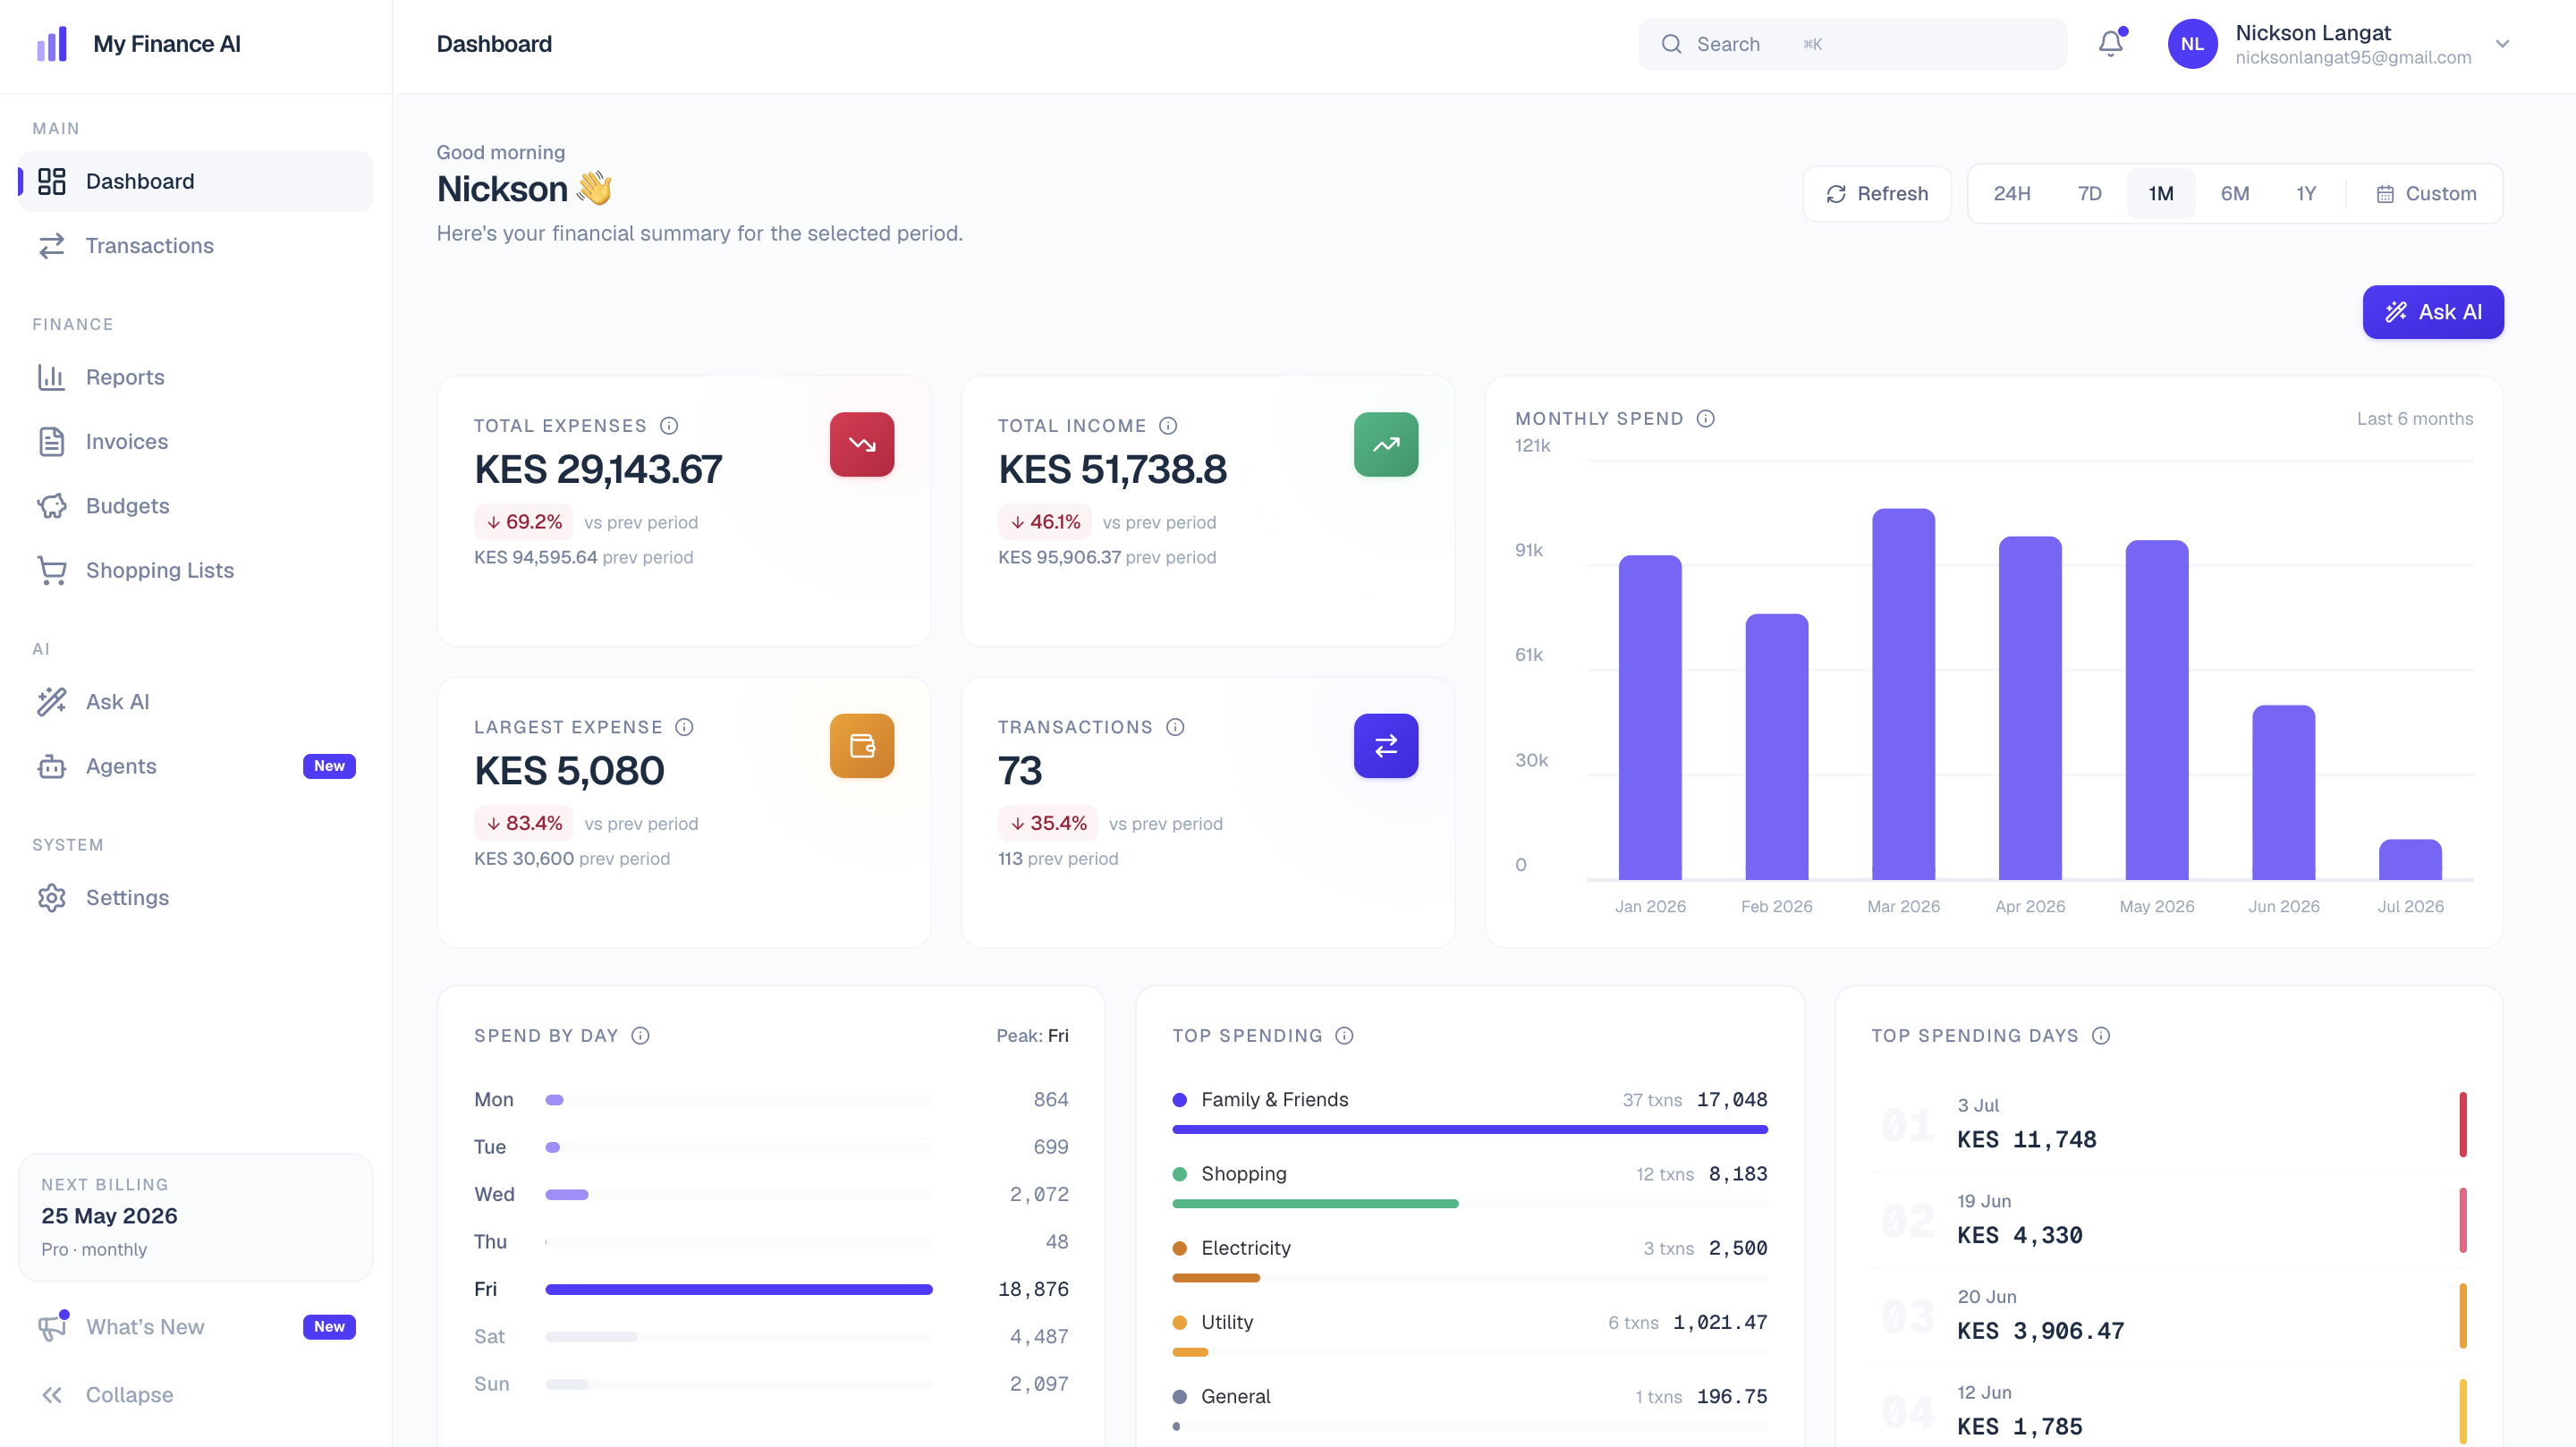Click the Monthly Spend info icon
This screenshot has width=2576, height=1447.
tap(1706, 419)
